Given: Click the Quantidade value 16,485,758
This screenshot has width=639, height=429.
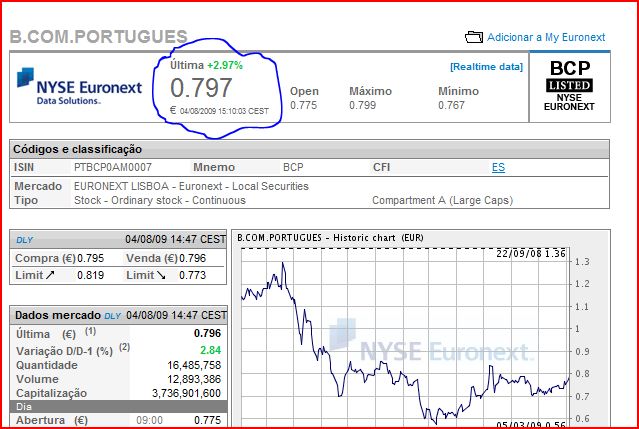Looking at the screenshot, I should click(x=194, y=365).
